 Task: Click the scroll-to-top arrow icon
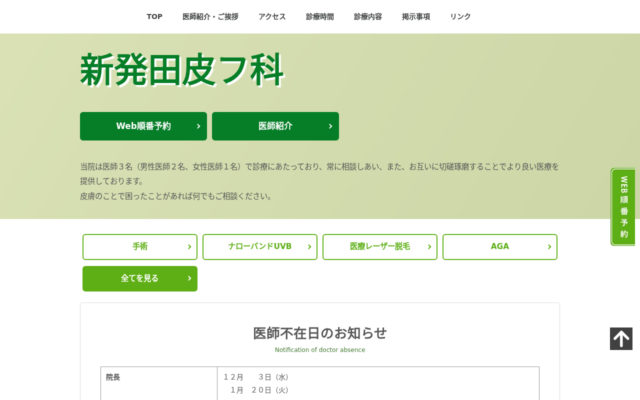pyautogui.click(x=621, y=339)
